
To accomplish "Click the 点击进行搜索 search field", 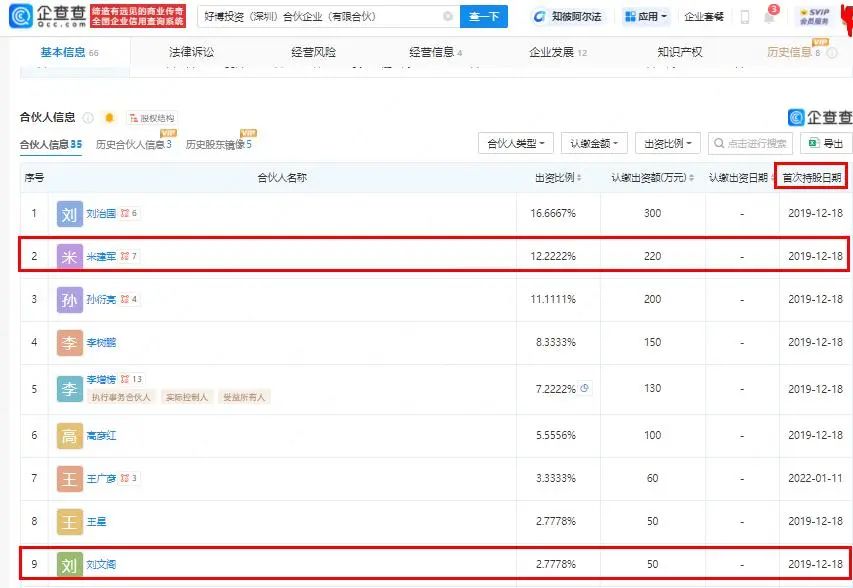I will tap(750, 144).
